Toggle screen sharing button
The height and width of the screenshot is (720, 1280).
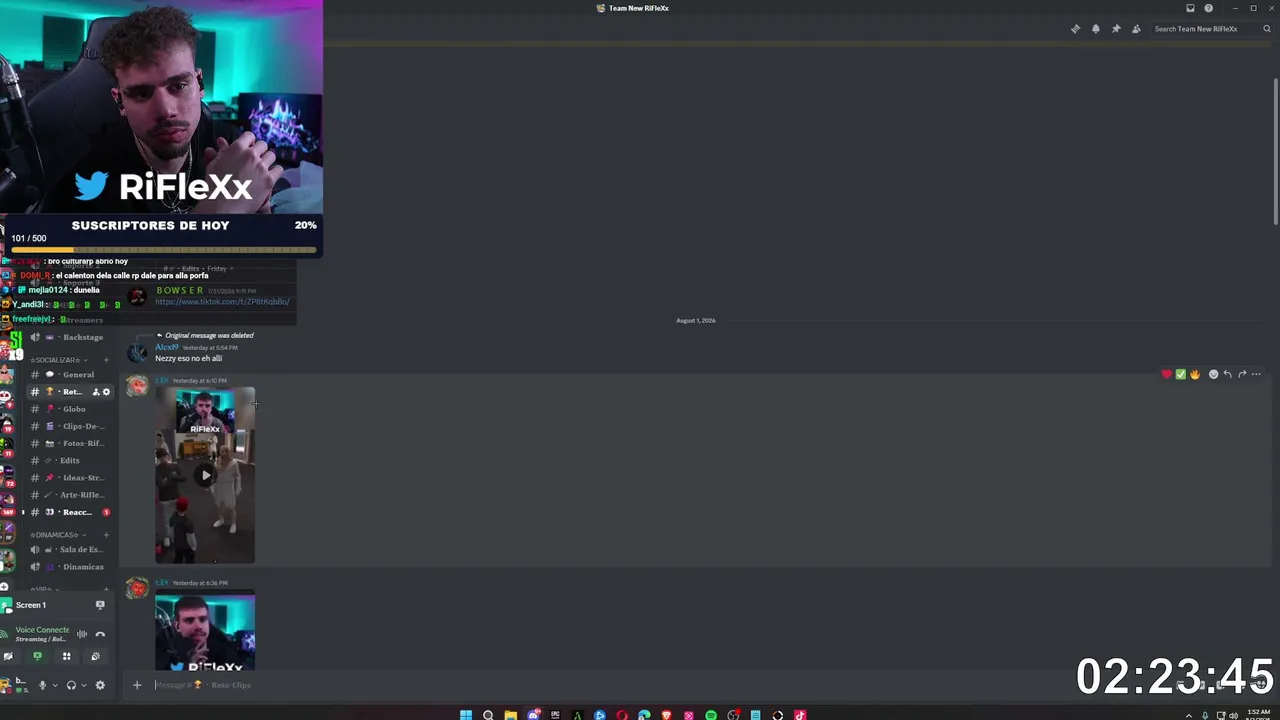coord(37,656)
